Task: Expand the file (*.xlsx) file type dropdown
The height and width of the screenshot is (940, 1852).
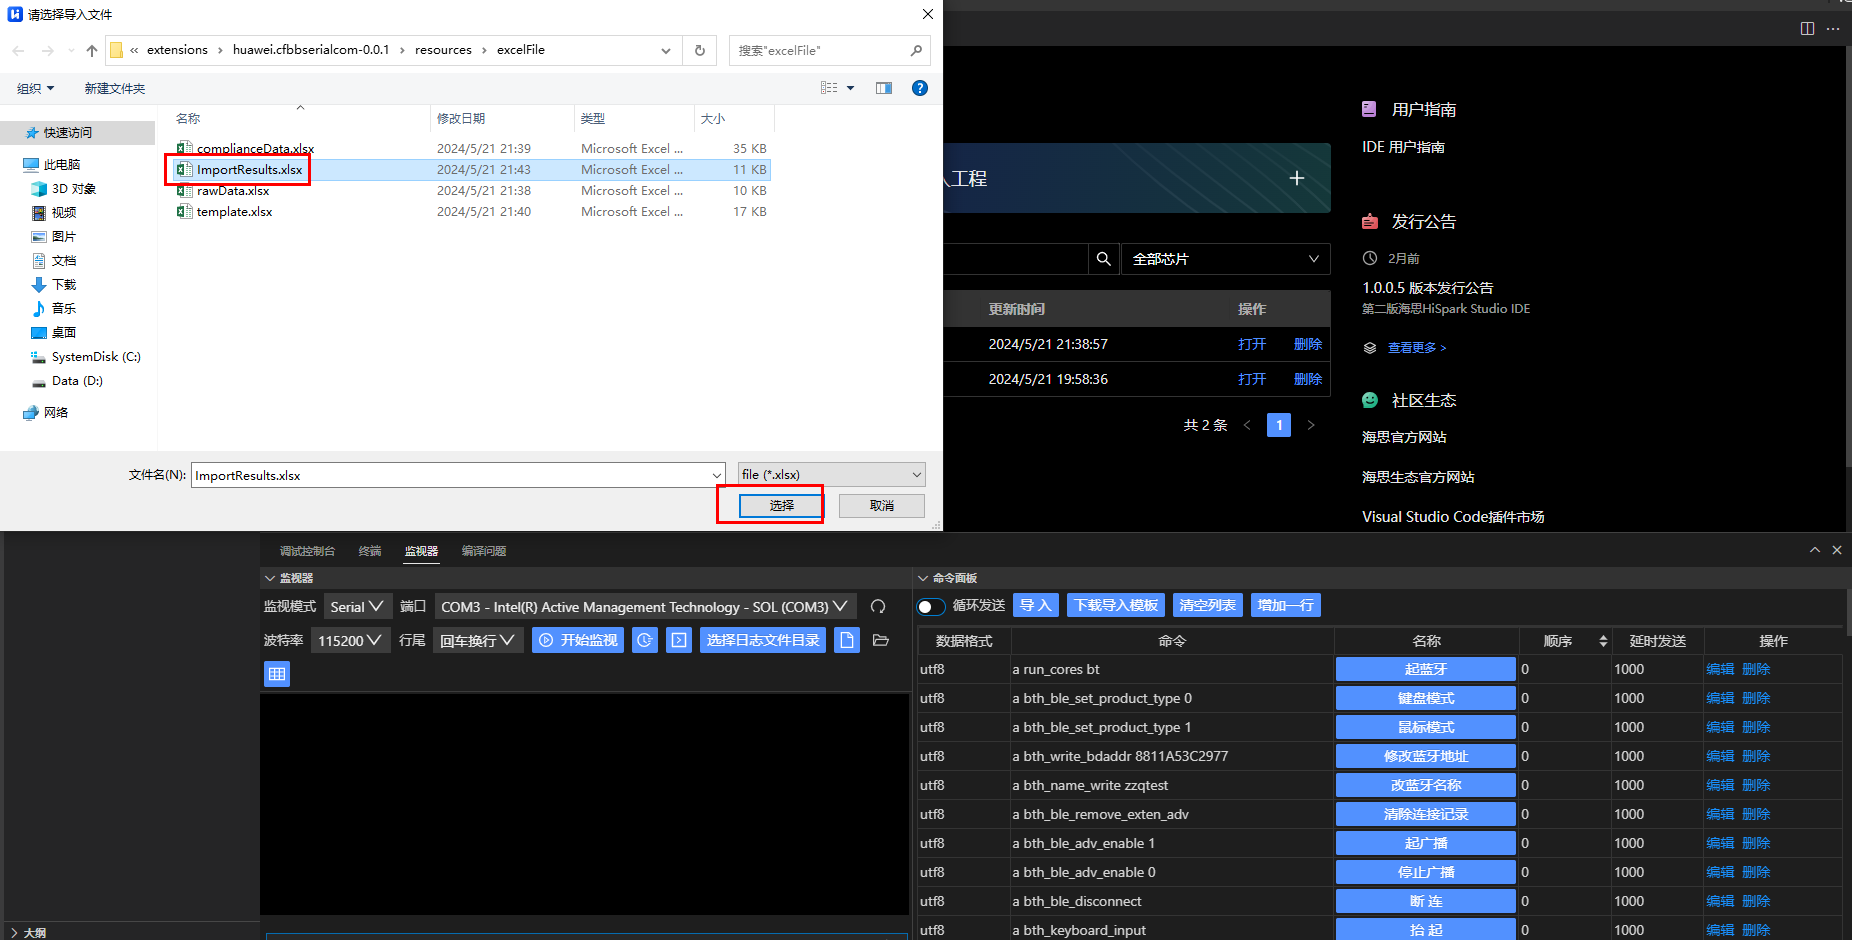Action: point(830,475)
